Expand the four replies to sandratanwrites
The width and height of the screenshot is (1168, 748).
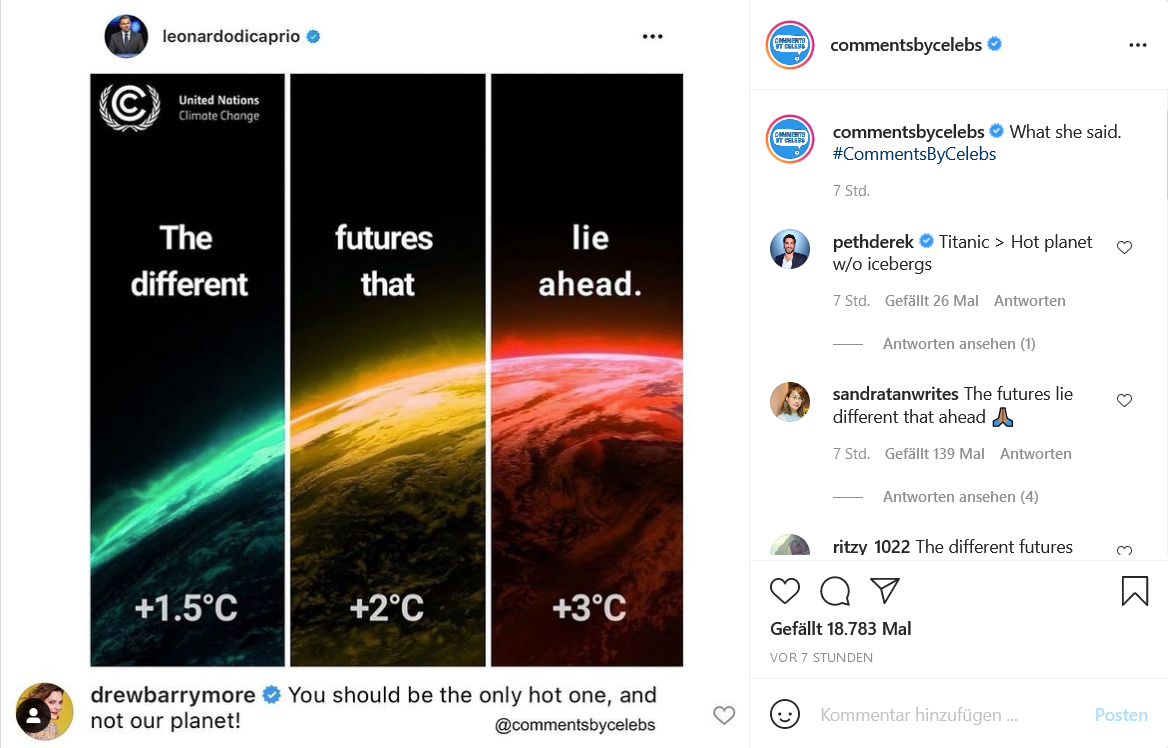(960, 496)
